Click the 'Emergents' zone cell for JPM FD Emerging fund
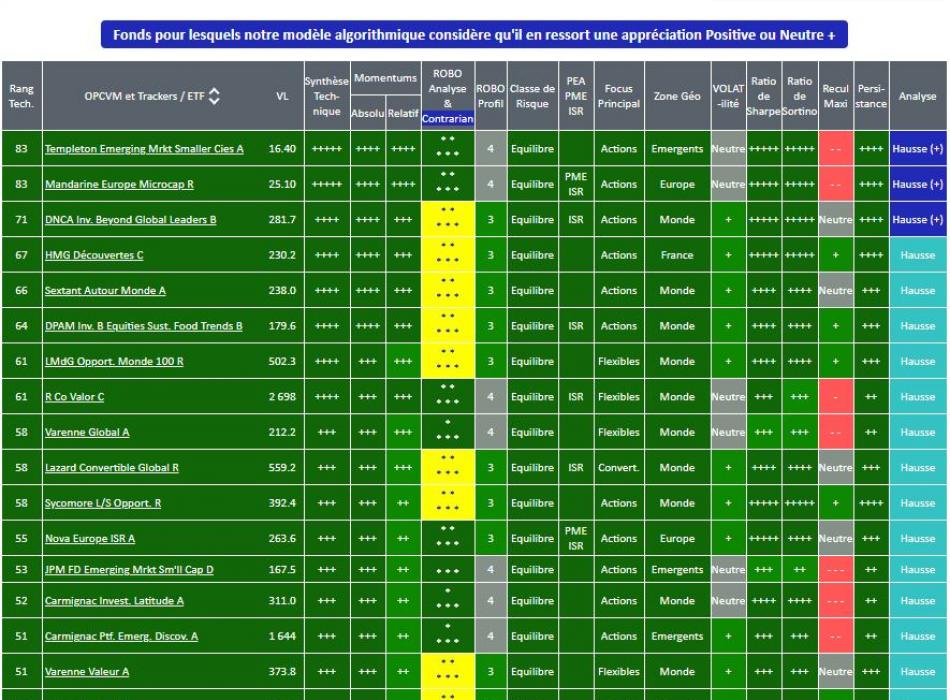Image resolution: width=950 pixels, height=700 pixels. point(677,570)
